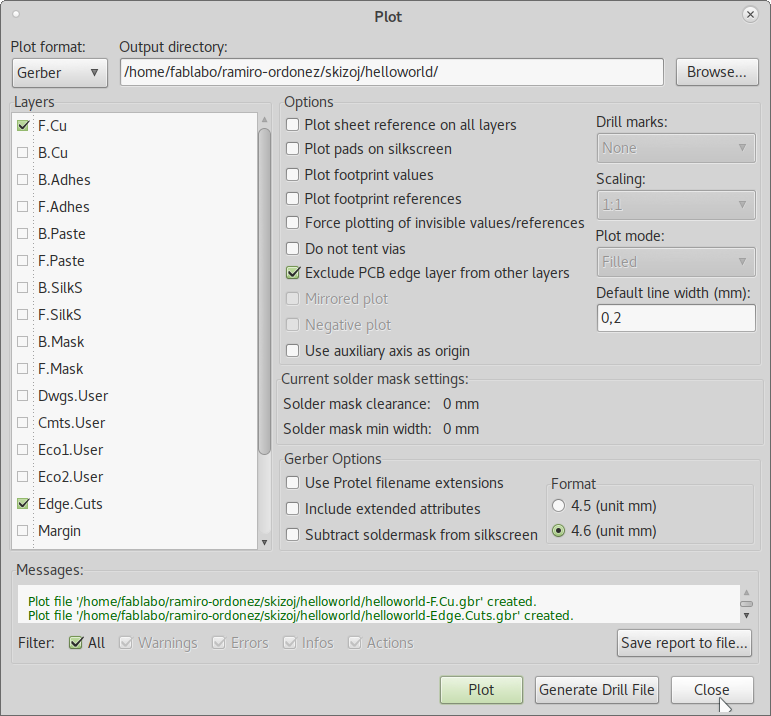Enable the Margin layer checkbox

(23, 531)
